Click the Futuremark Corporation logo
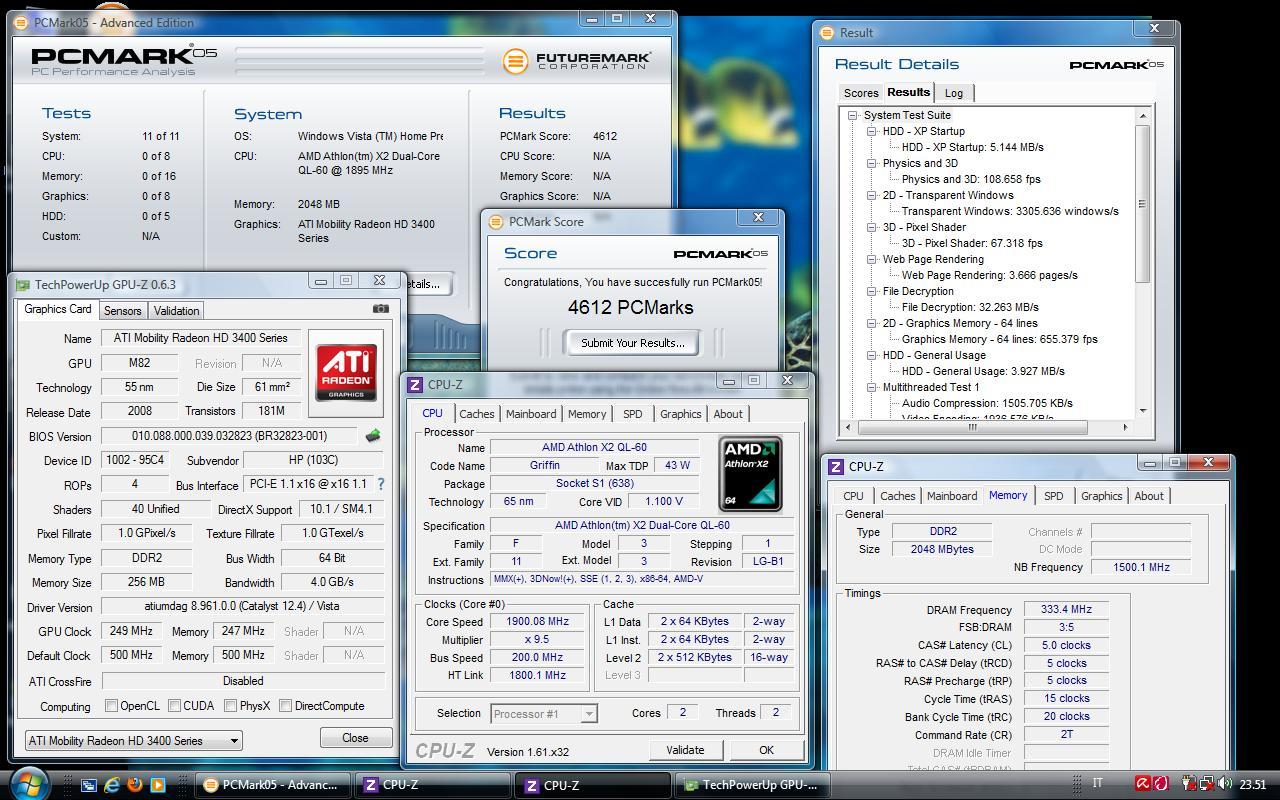Viewport: 1280px width, 800px height. point(577,61)
